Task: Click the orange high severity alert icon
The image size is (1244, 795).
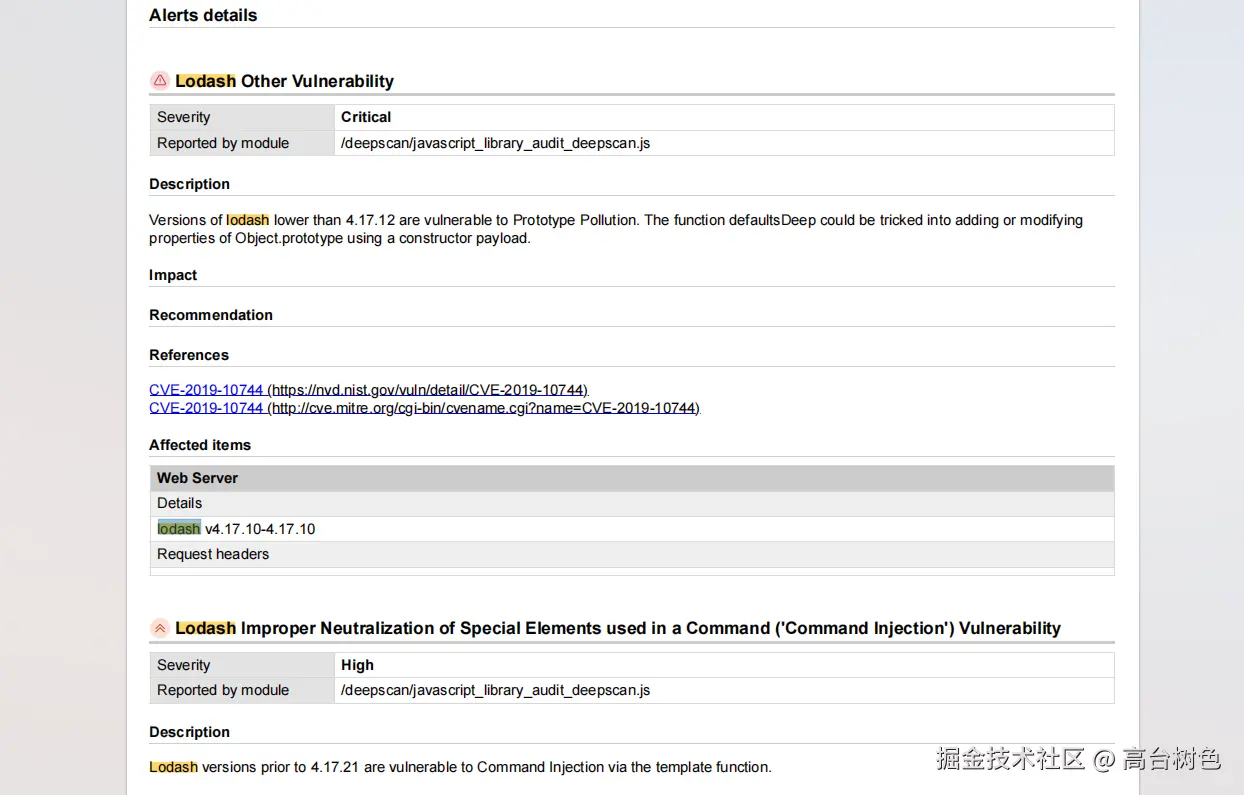Action: 160,628
